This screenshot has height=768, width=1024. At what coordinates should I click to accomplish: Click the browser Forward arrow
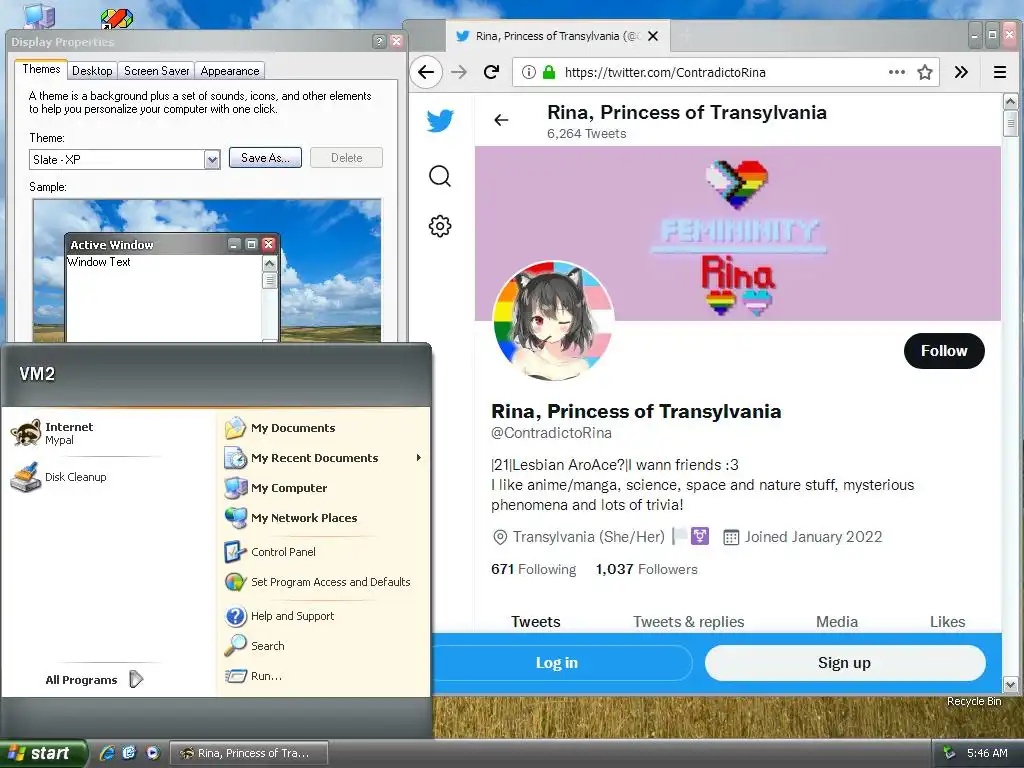point(459,72)
